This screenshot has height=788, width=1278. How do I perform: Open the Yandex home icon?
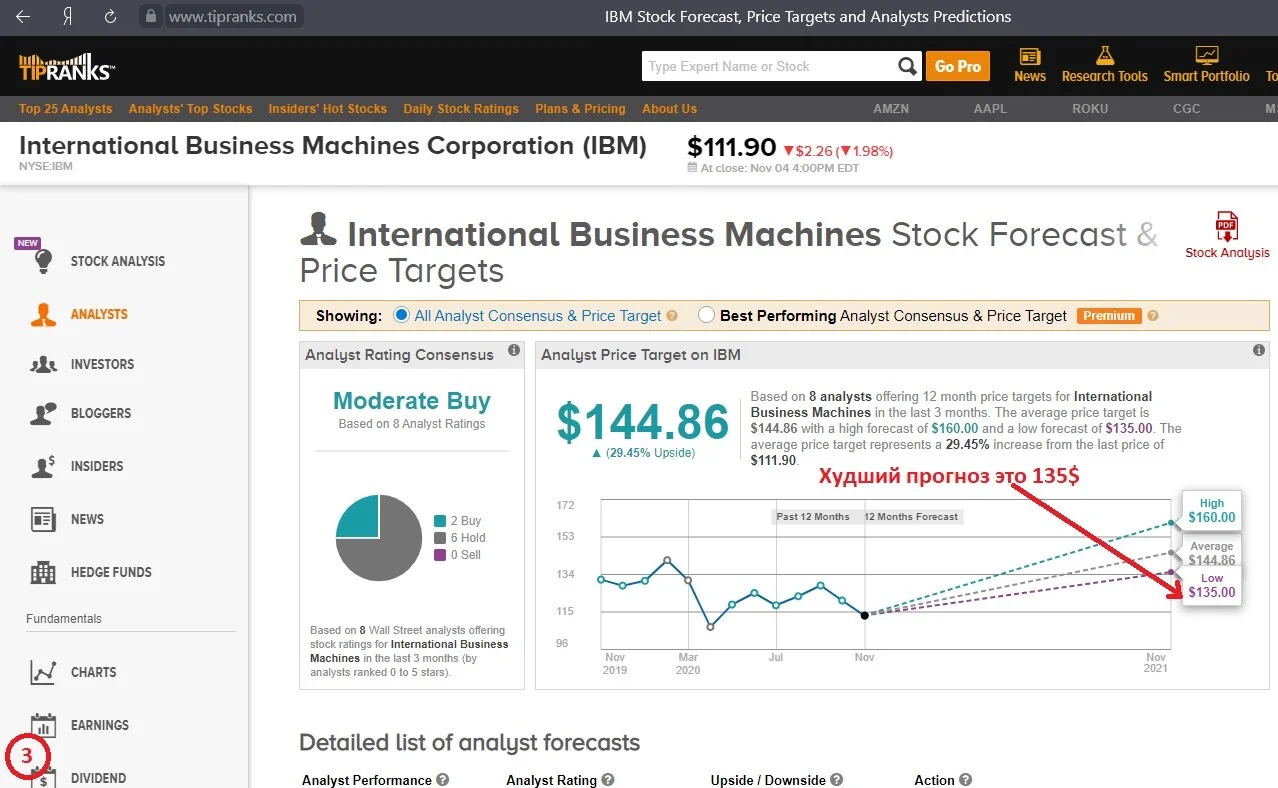(x=67, y=17)
